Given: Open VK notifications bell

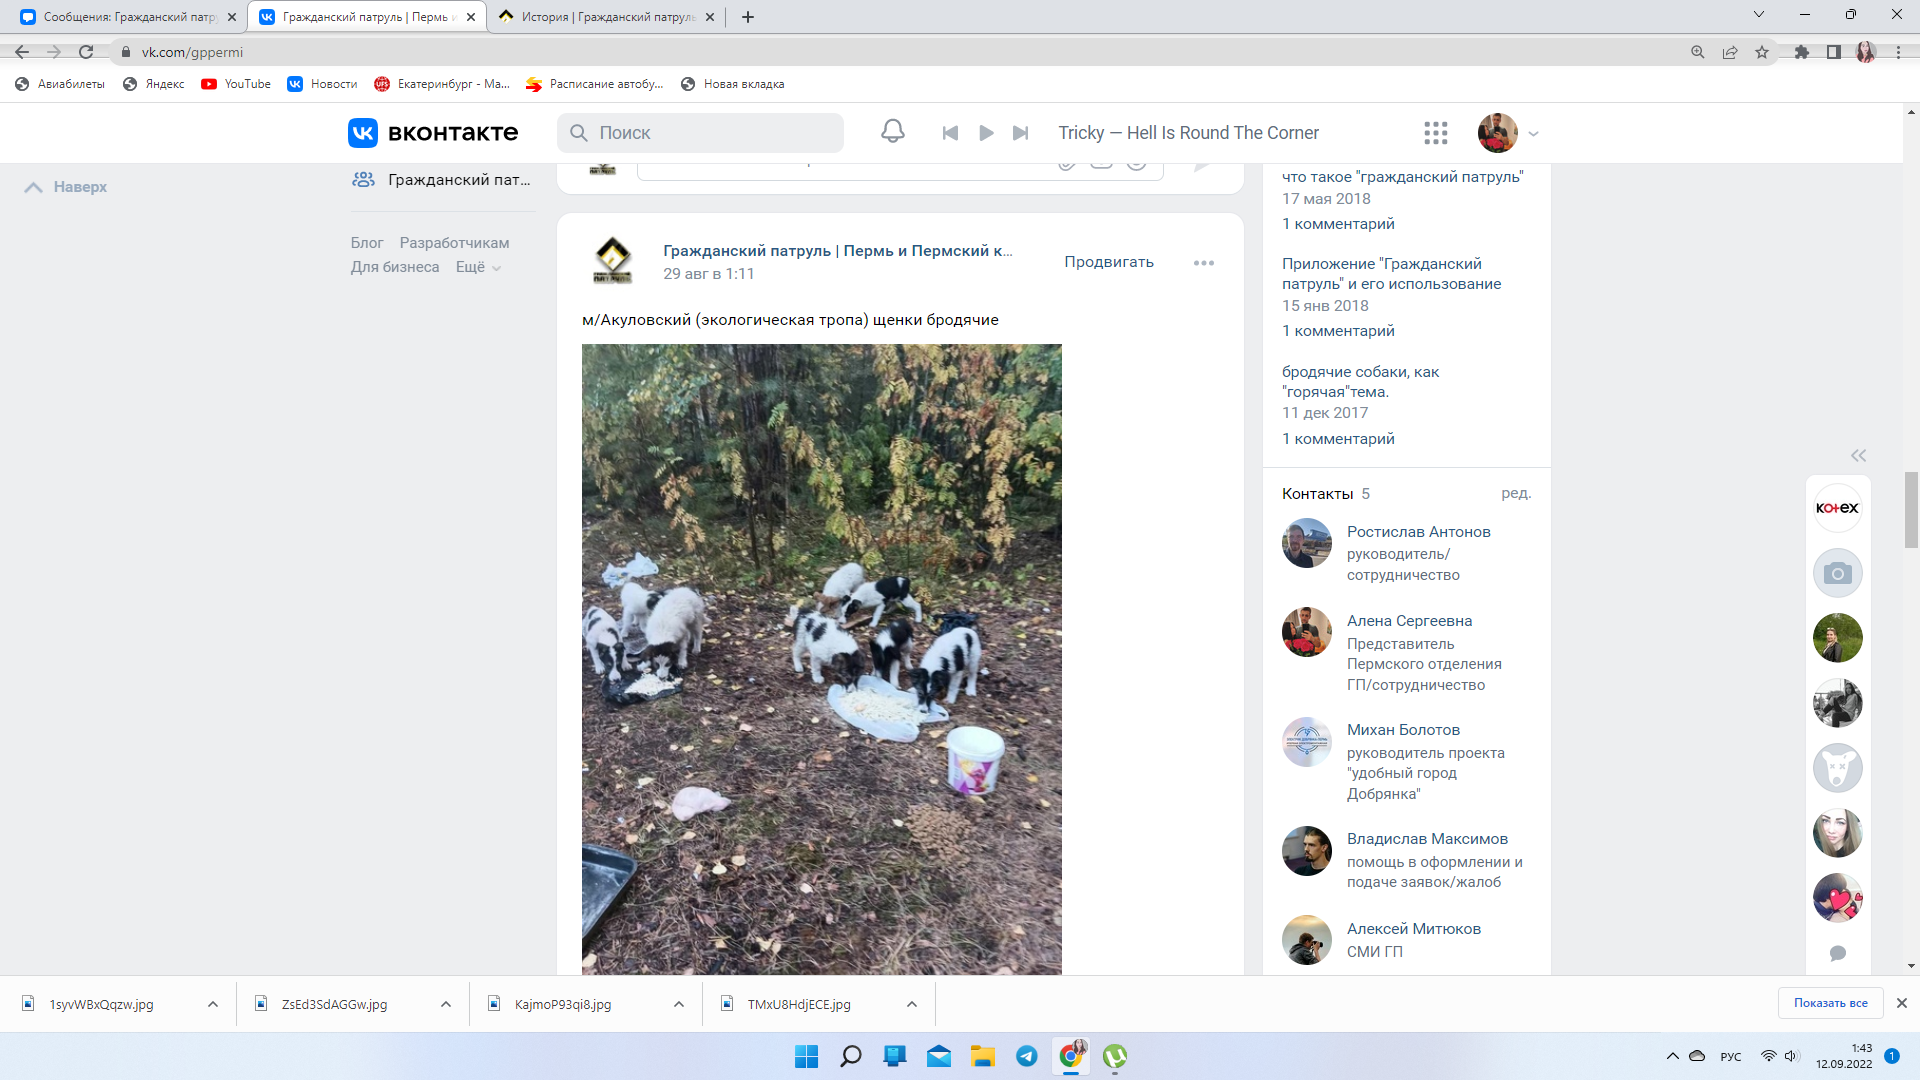Looking at the screenshot, I should 893,132.
